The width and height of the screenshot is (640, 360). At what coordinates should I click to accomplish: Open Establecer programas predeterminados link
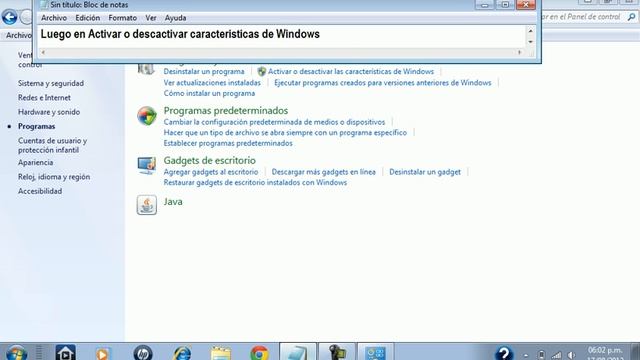[x=228, y=143]
